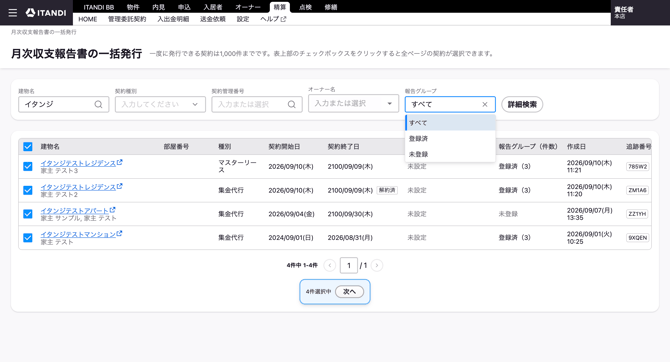Open the 物件 tab
The image size is (670, 362).
pyautogui.click(x=133, y=7)
